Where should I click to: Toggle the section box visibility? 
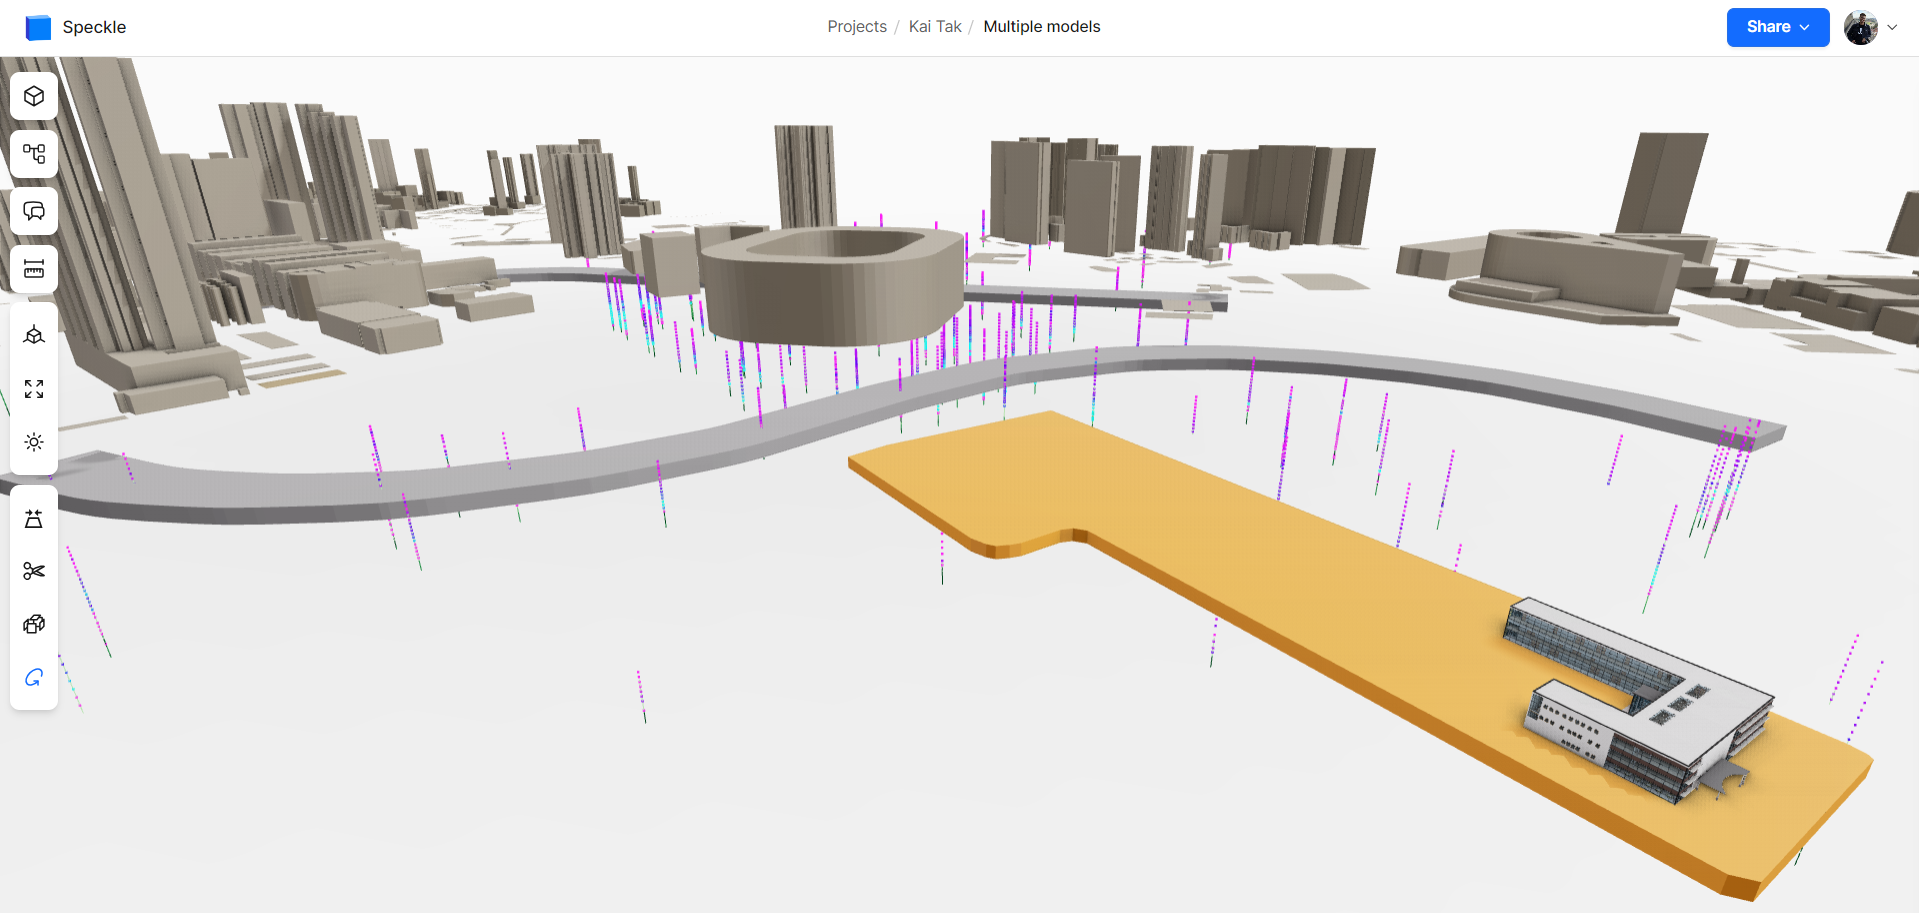click(x=34, y=570)
